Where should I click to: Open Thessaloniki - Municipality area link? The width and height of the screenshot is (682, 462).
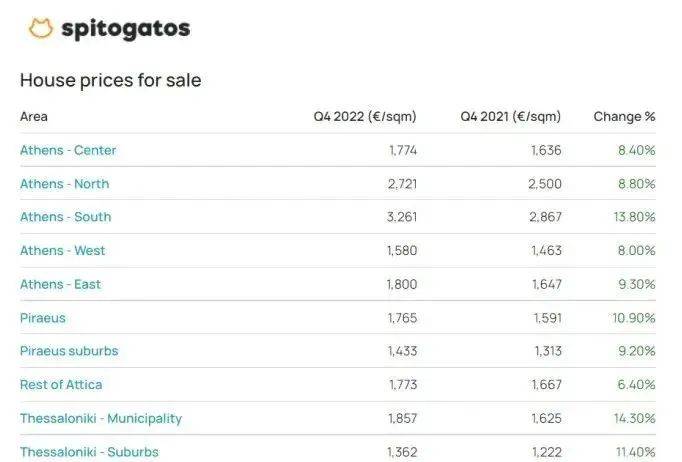pos(101,418)
